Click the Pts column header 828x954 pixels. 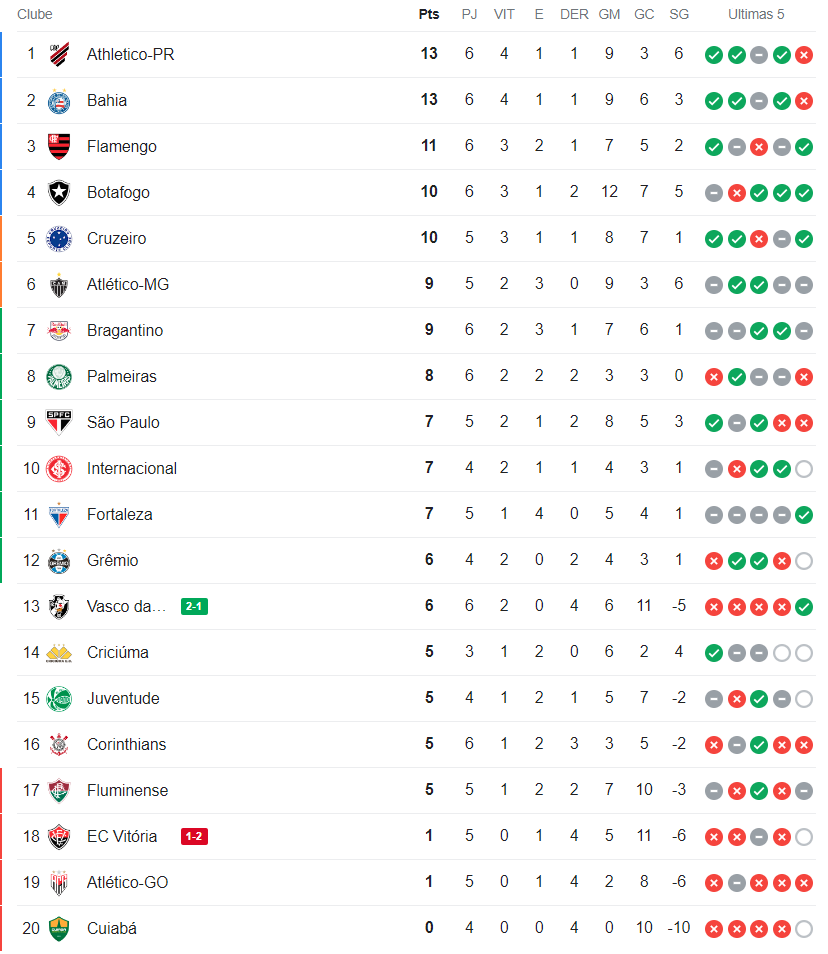(x=429, y=14)
